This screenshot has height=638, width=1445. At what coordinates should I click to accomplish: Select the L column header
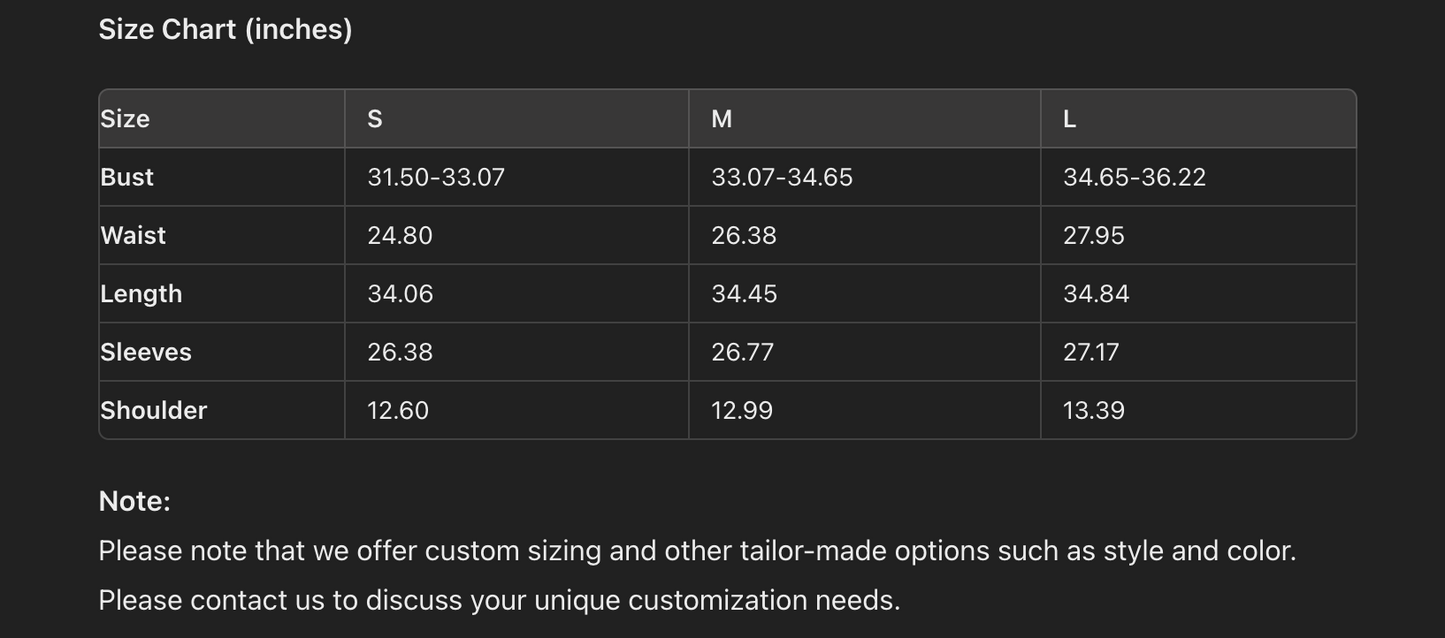click(x=1069, y=119)
